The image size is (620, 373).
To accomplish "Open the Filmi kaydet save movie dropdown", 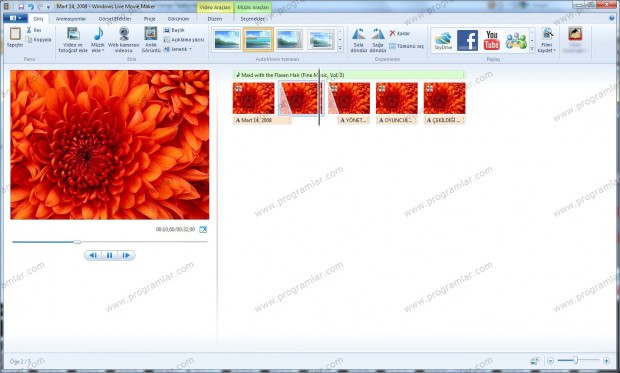I will pos(547,40).
